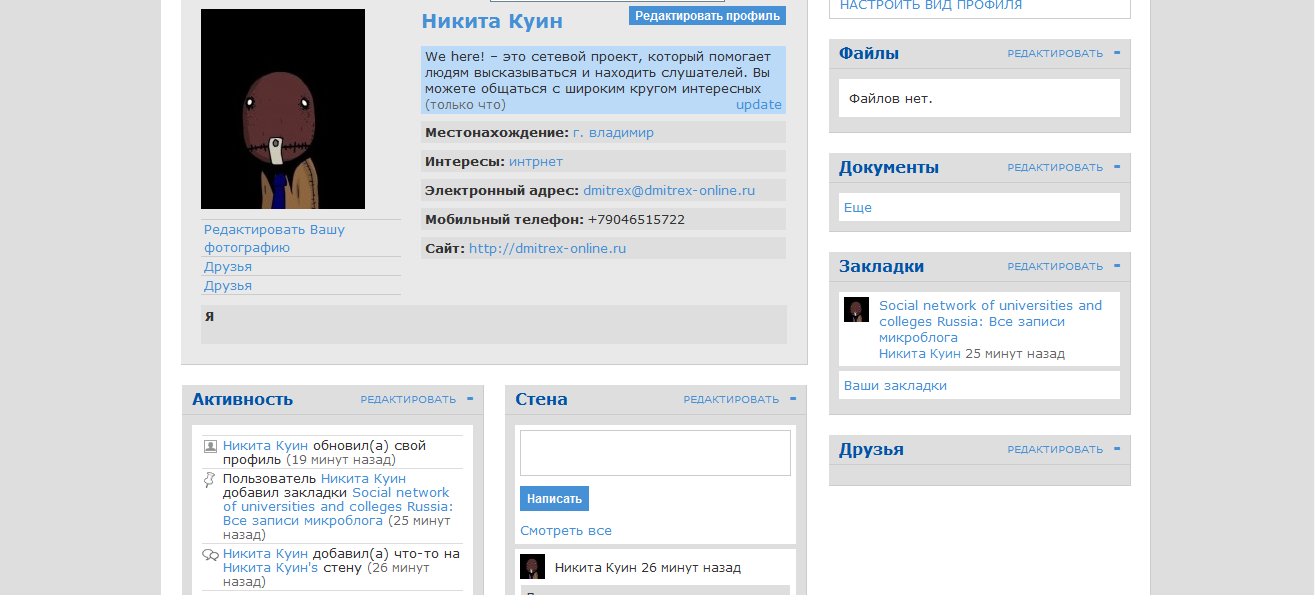
Task: Click Никита Куин in обновил(а) свой профиль entry
Action: click(265, 446)
